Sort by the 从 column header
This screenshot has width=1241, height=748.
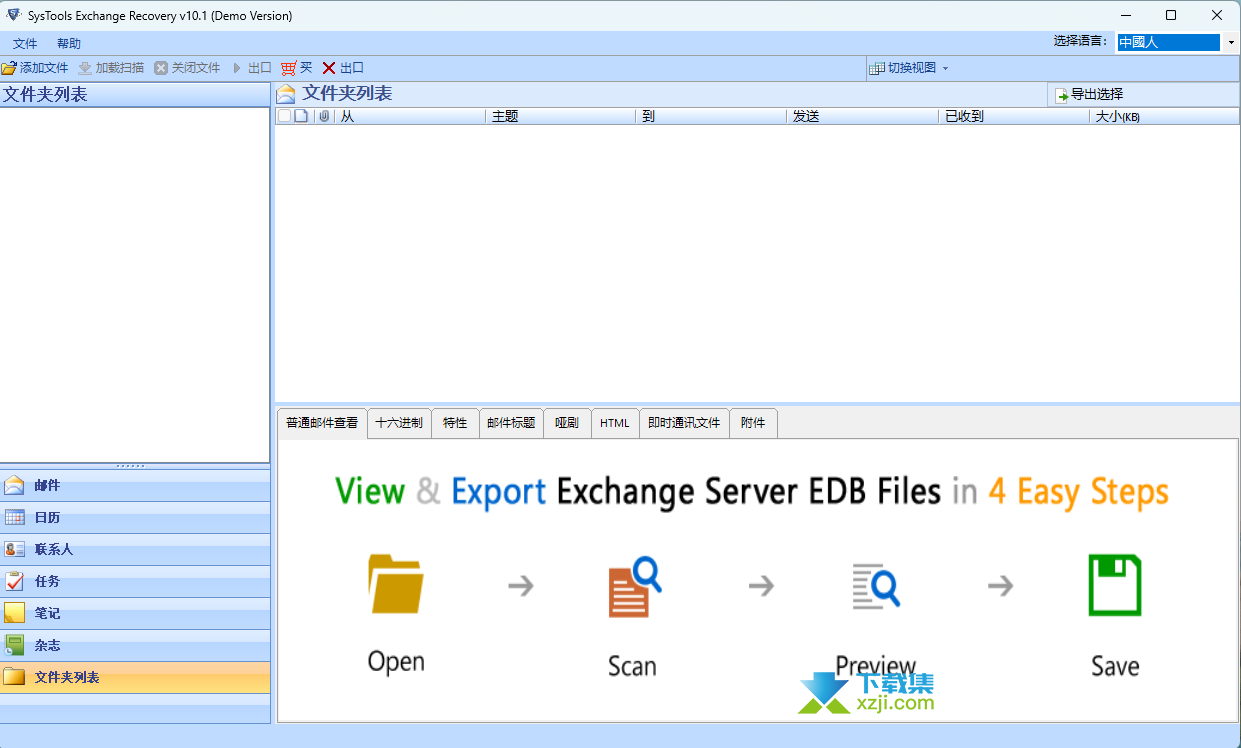pos(410,116)
